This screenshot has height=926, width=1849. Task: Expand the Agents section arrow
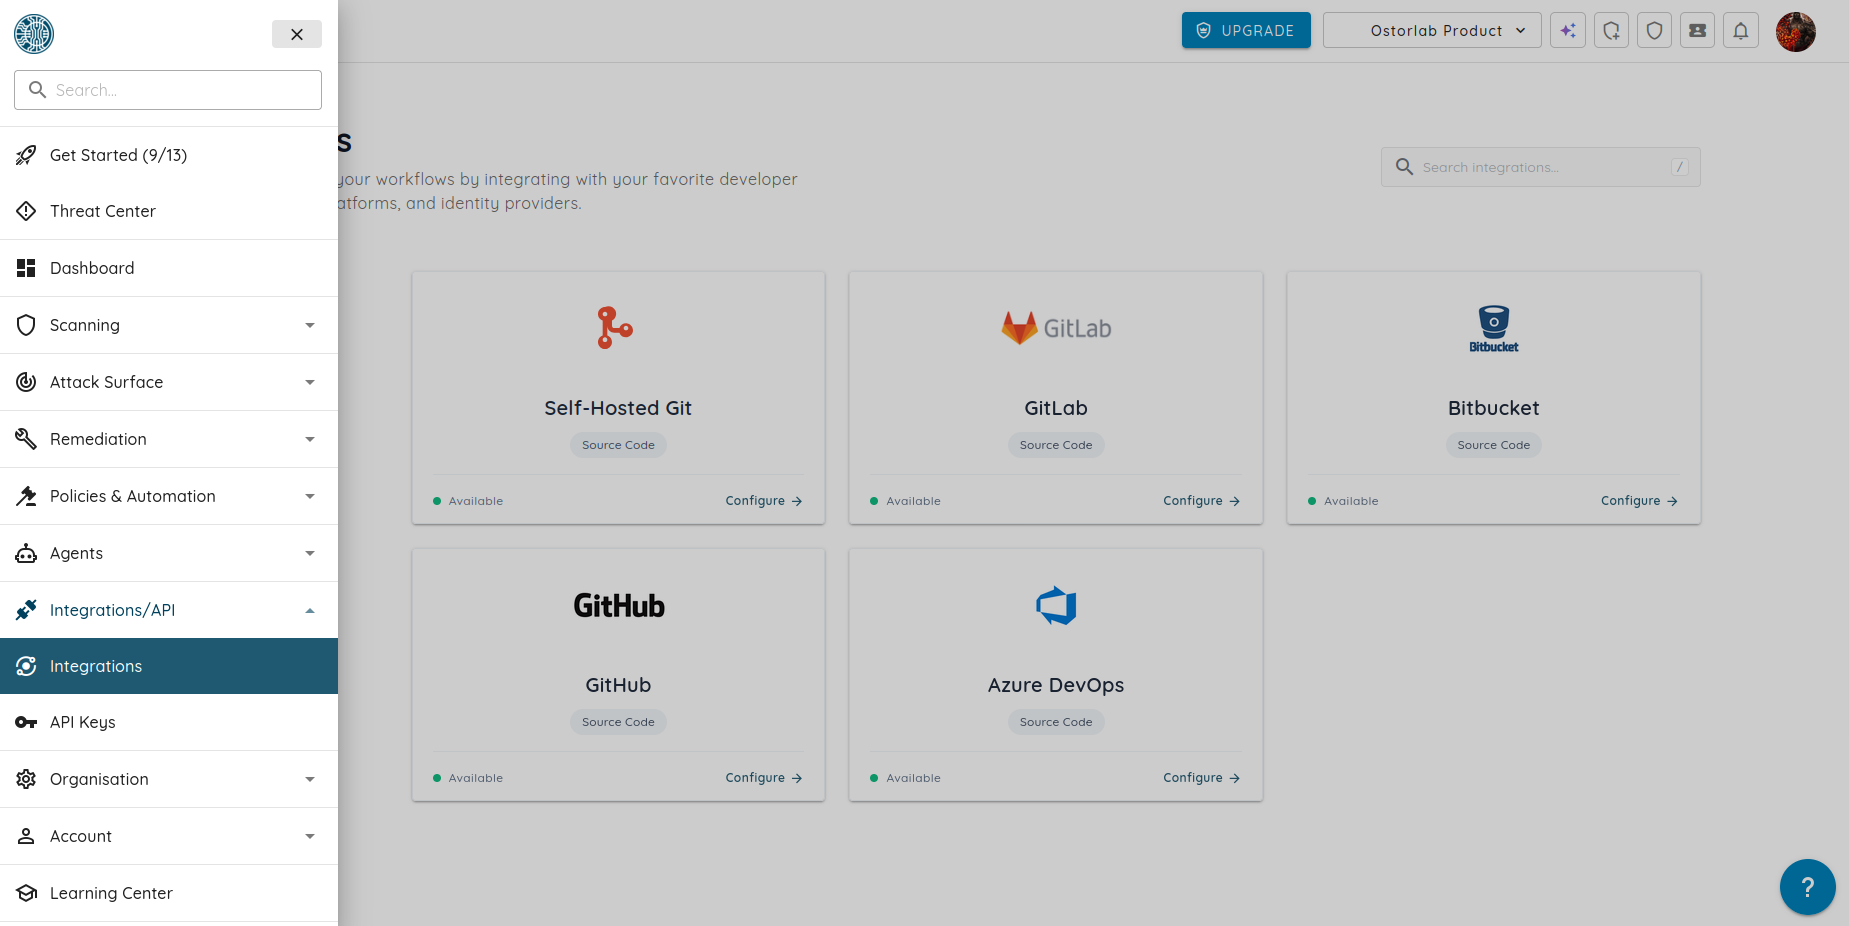pos(310,553)
